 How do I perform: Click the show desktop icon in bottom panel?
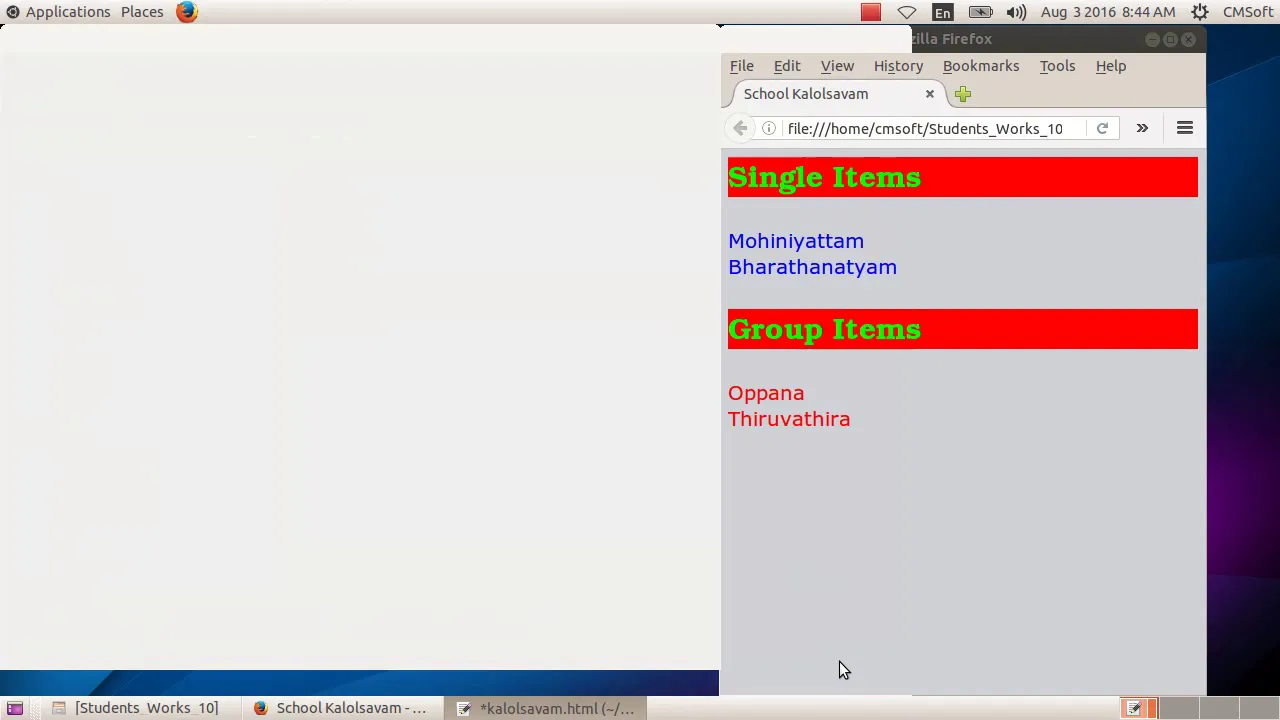pyautogui.click(x=15, y=708)
